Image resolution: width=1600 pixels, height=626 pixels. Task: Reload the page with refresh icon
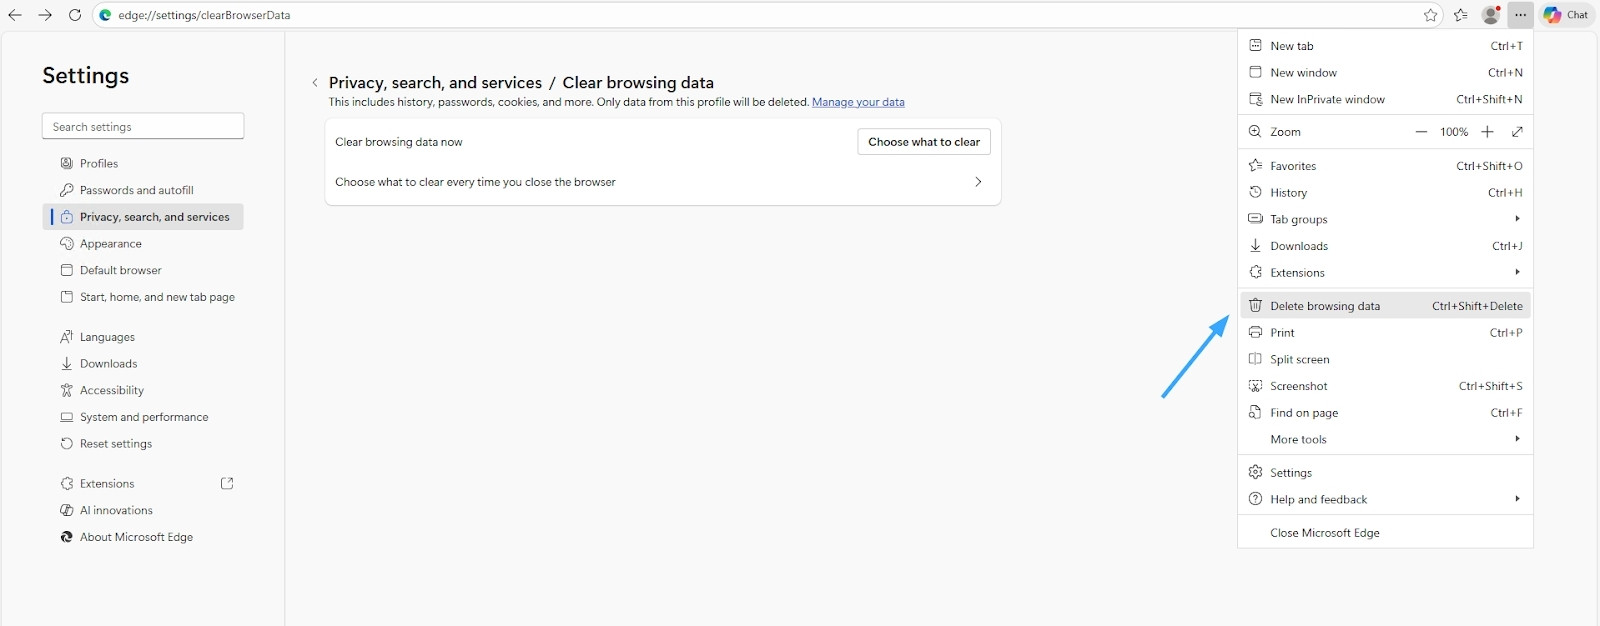click(x=75, y=15)
